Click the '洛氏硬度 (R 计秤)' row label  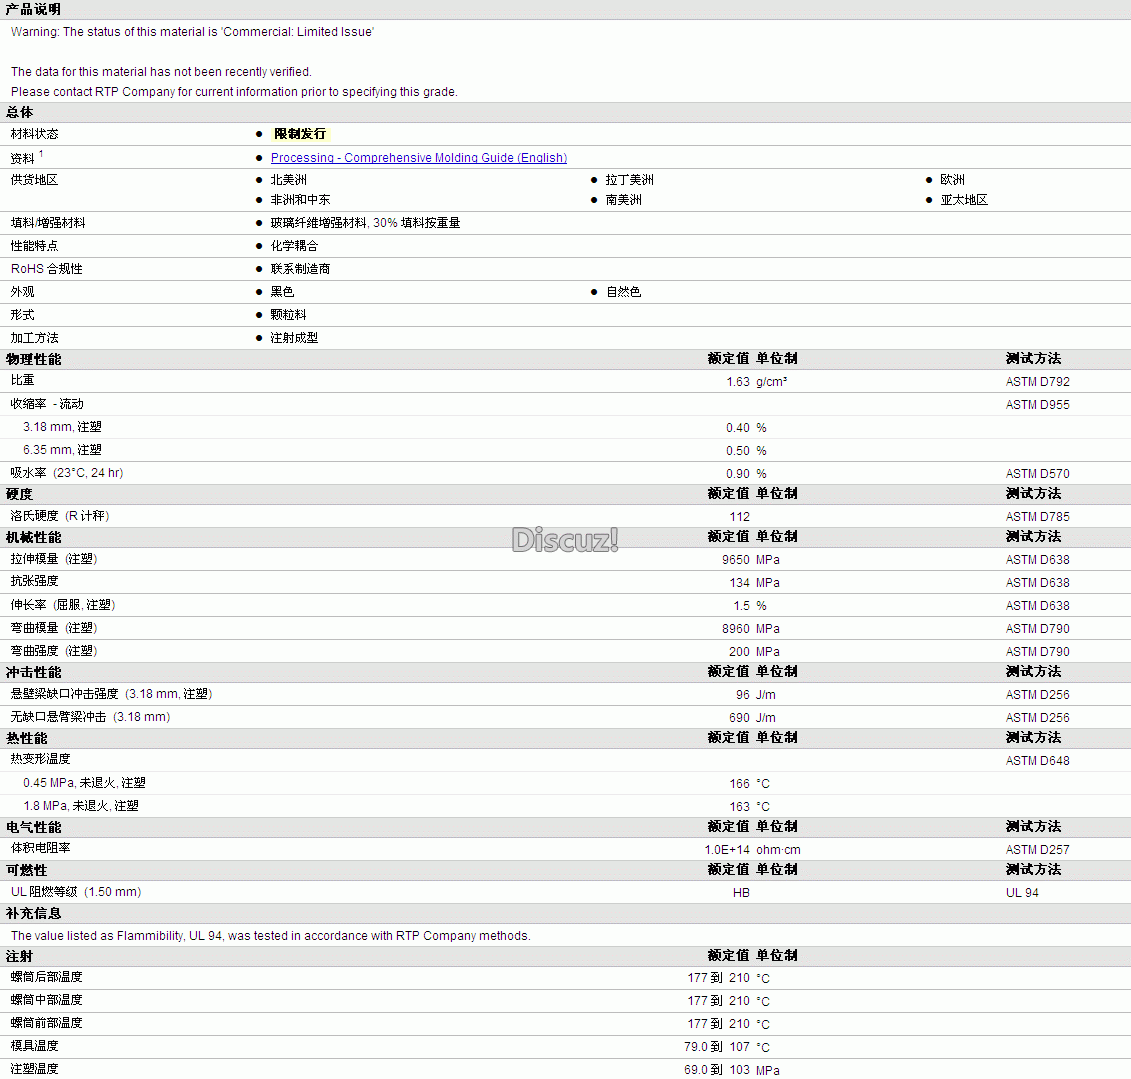click(60, 516)
